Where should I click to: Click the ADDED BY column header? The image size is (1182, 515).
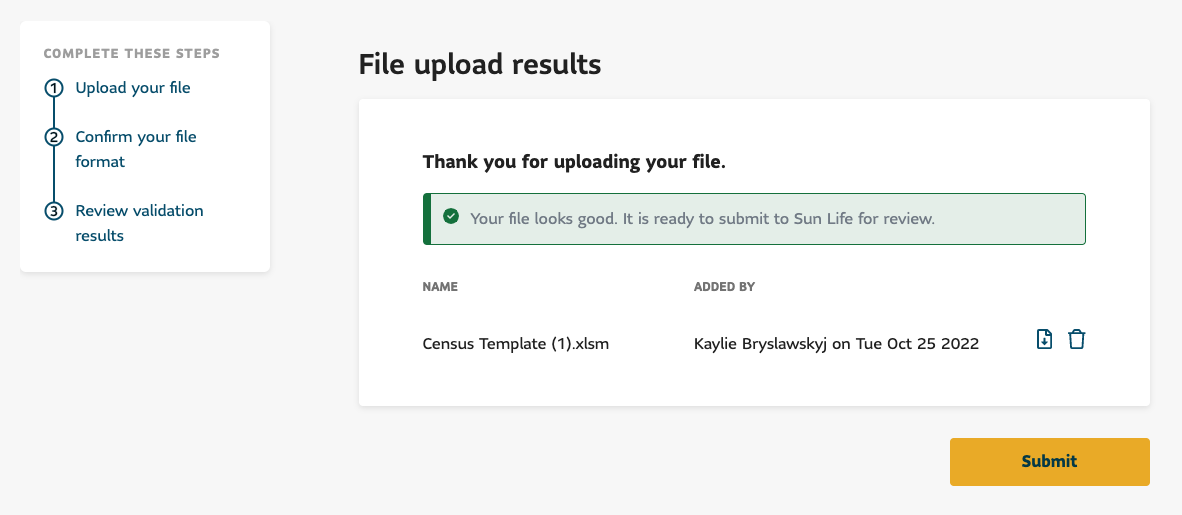724,287
